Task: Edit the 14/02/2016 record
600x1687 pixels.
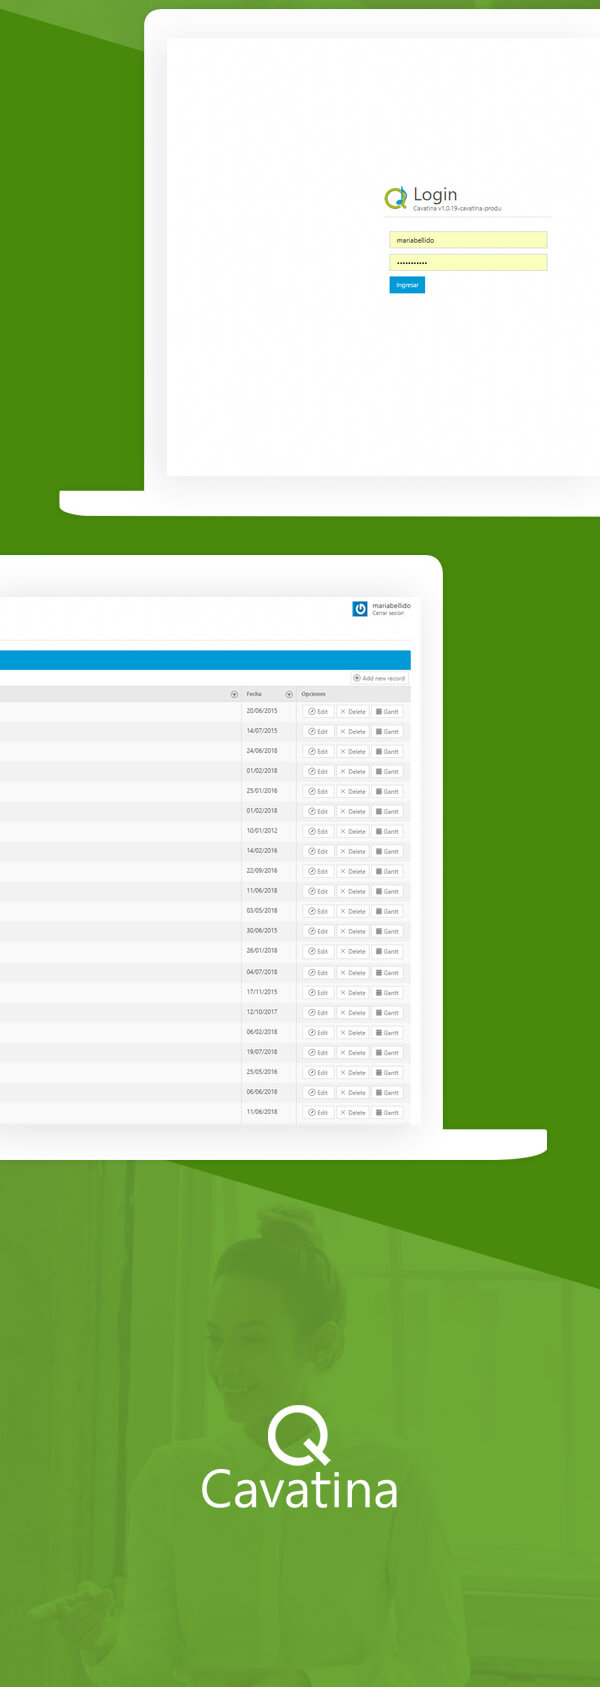Action: [318, 852]
